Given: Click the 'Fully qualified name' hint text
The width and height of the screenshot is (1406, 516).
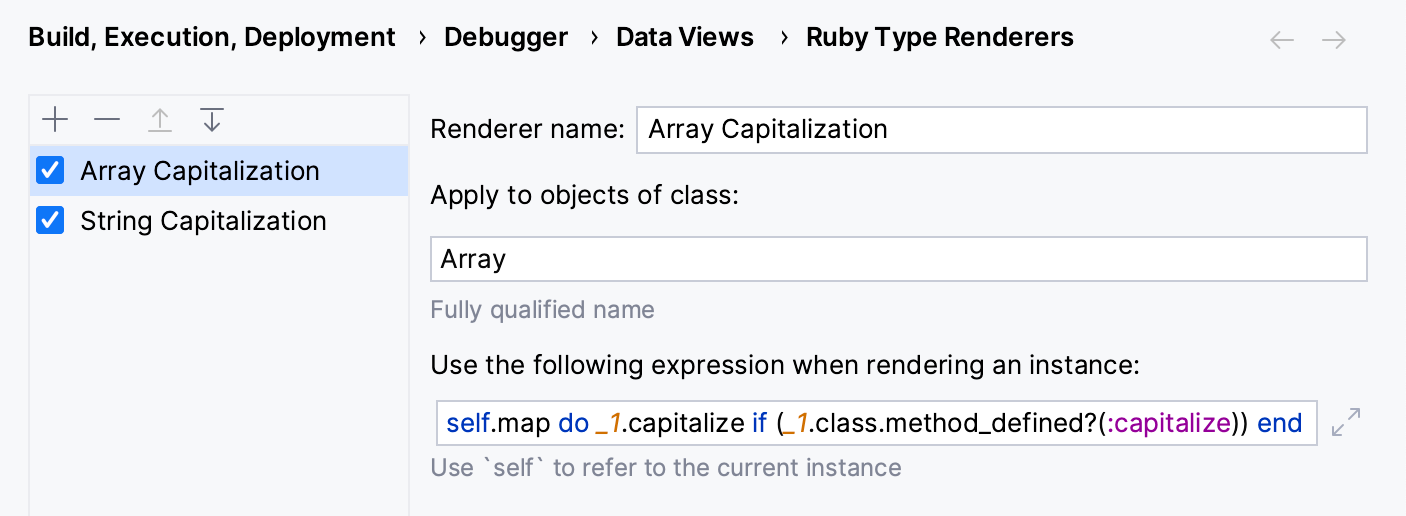Looking at the screenshot, I should (x=542, y=310).
